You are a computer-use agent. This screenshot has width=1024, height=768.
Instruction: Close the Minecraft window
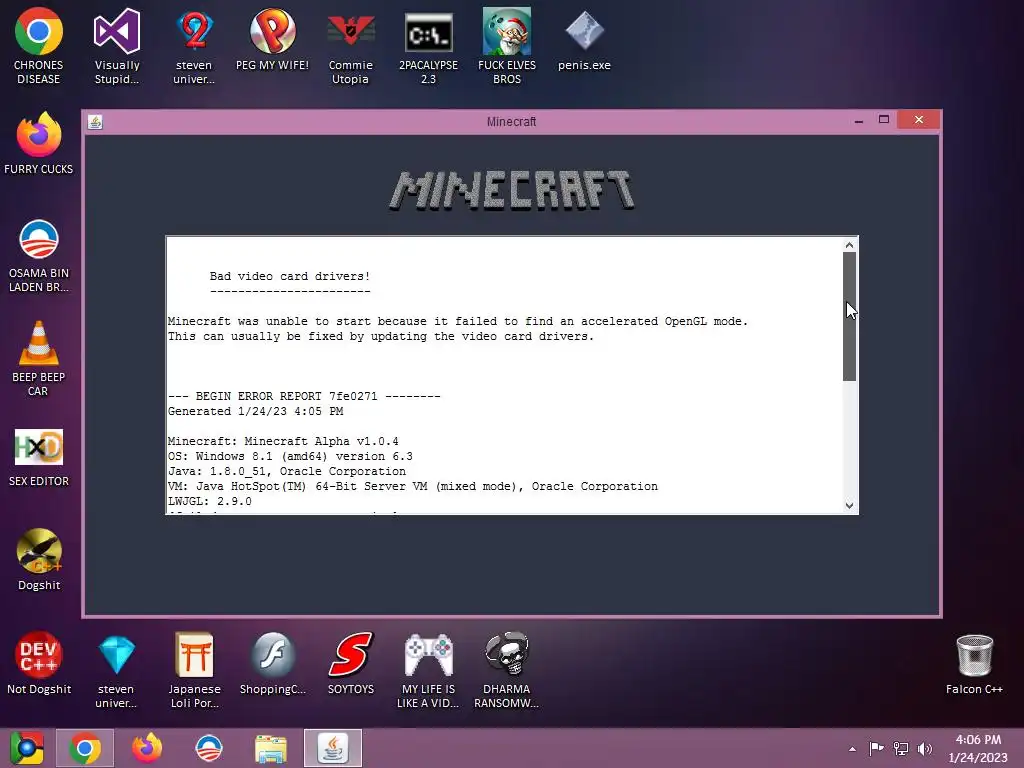click(x=919, y=120)
